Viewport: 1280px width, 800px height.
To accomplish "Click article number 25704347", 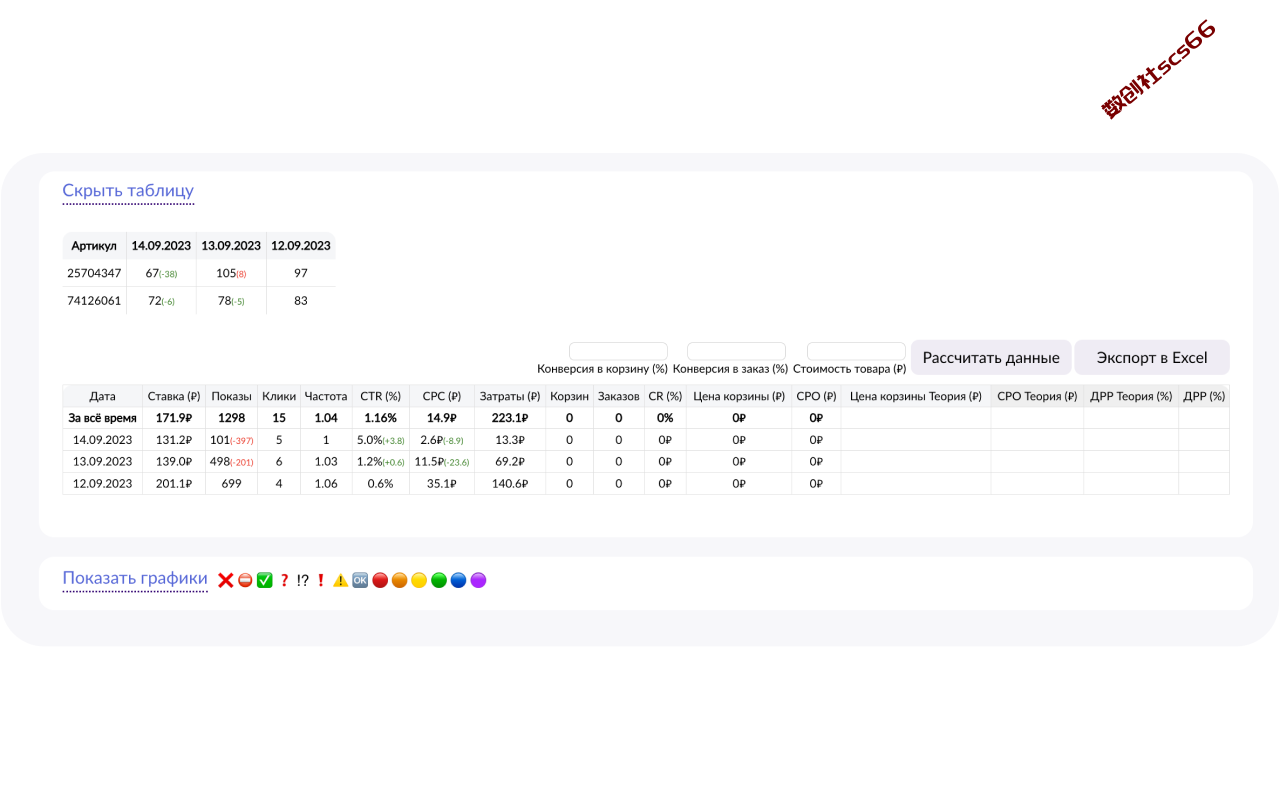I will 94,273.
